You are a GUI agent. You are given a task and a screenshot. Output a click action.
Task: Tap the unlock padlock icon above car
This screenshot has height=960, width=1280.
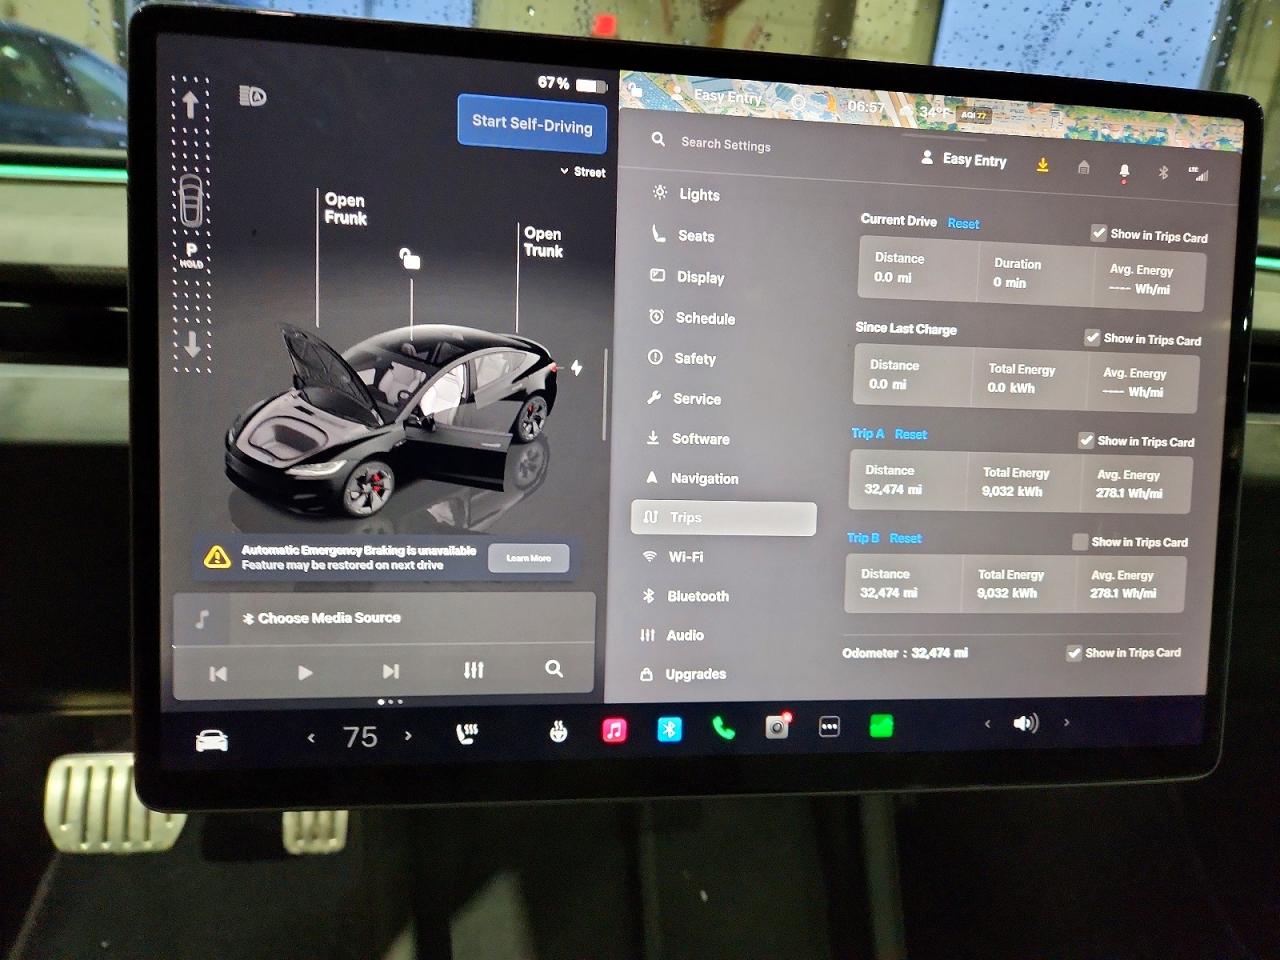tap(410, 259)
